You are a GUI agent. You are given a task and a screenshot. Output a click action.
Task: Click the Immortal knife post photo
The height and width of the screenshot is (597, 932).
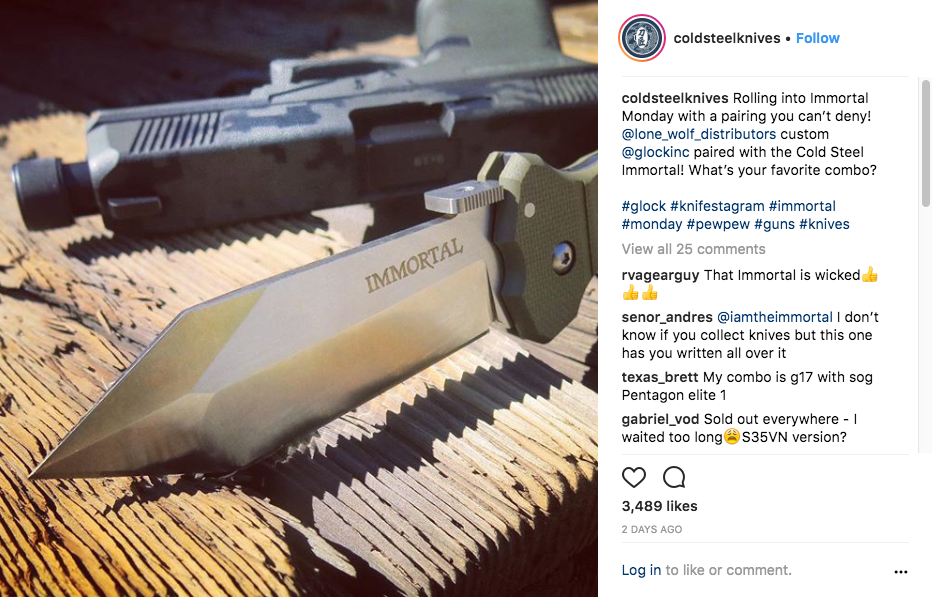[299, 298]
